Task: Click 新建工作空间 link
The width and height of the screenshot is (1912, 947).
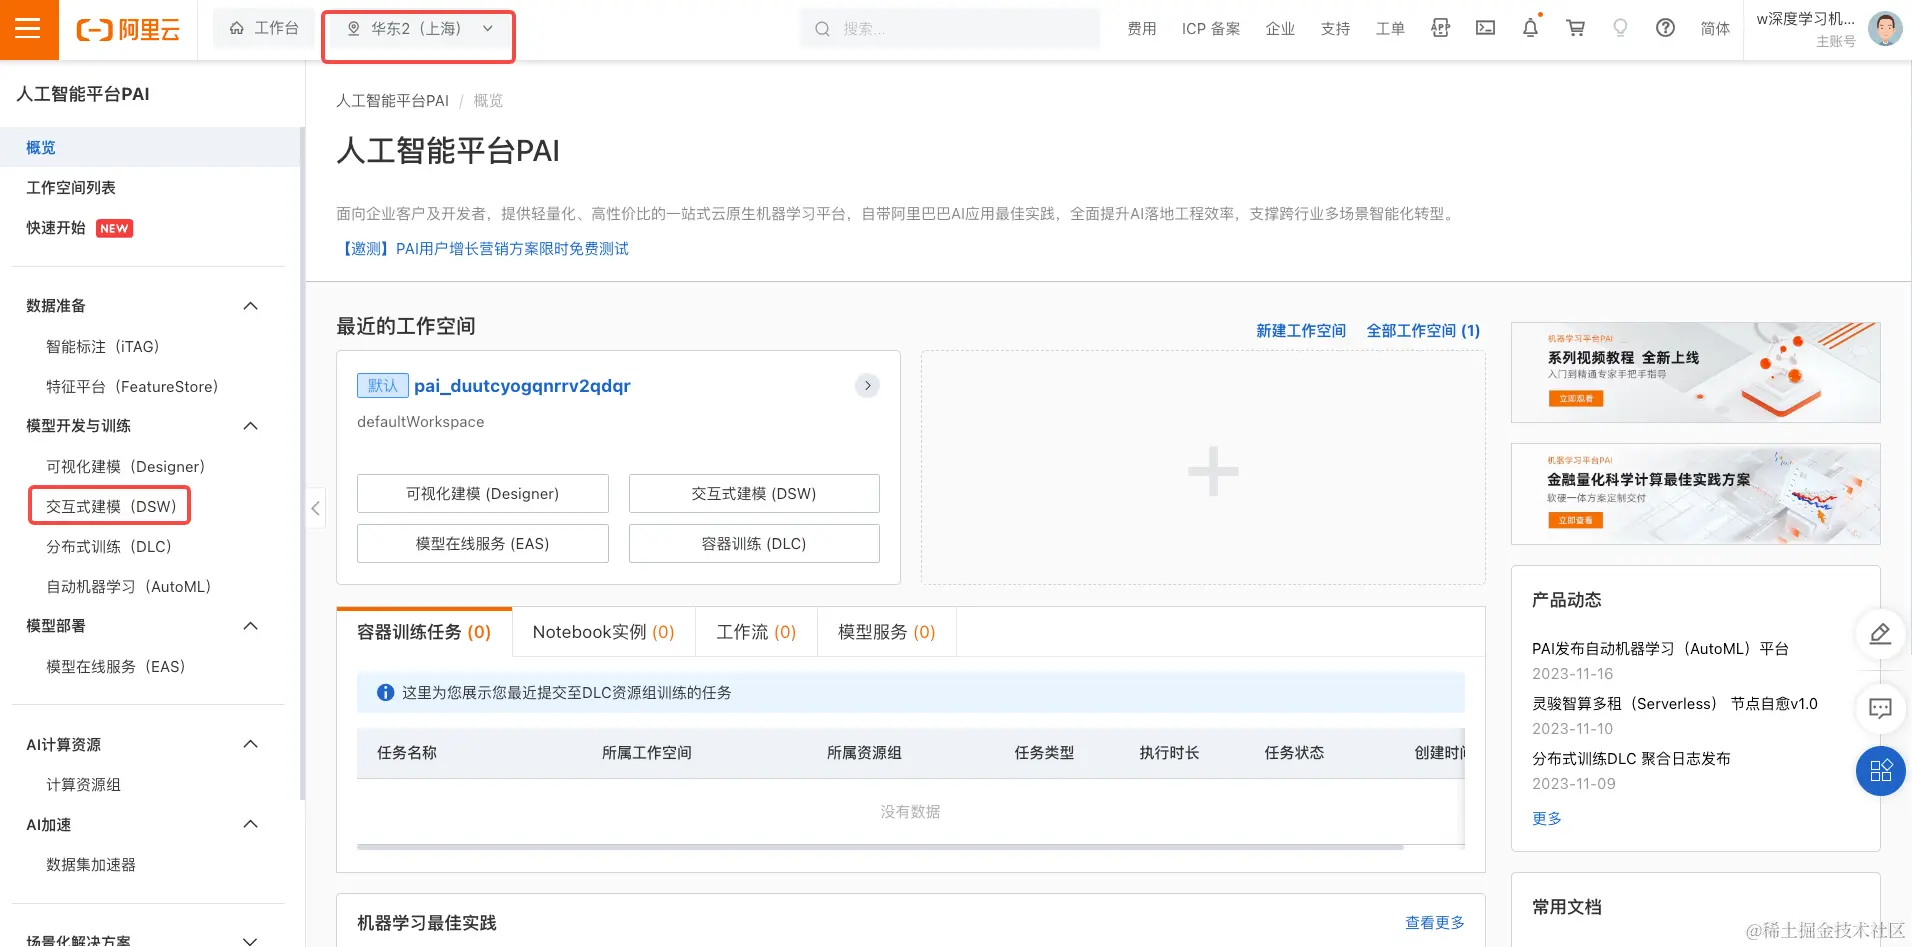Action: pos(1301,330)
